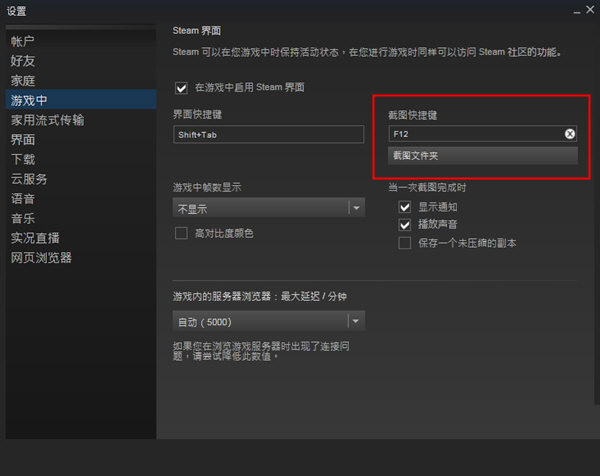Click the 截图文件夹 button
Image resolution: width=600 pixels, height=476 pixels.
(x=483, y=156)
